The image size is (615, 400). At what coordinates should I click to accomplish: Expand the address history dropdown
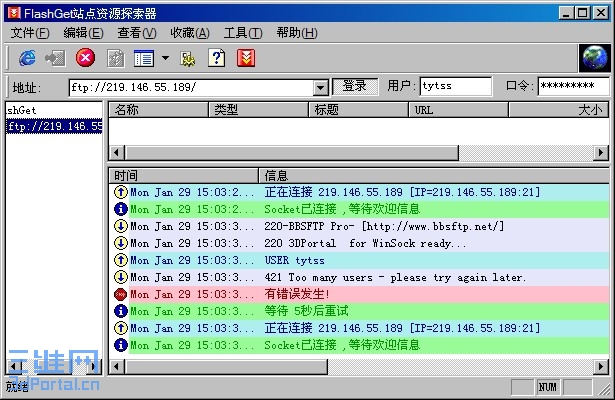[x=321, y=88]
